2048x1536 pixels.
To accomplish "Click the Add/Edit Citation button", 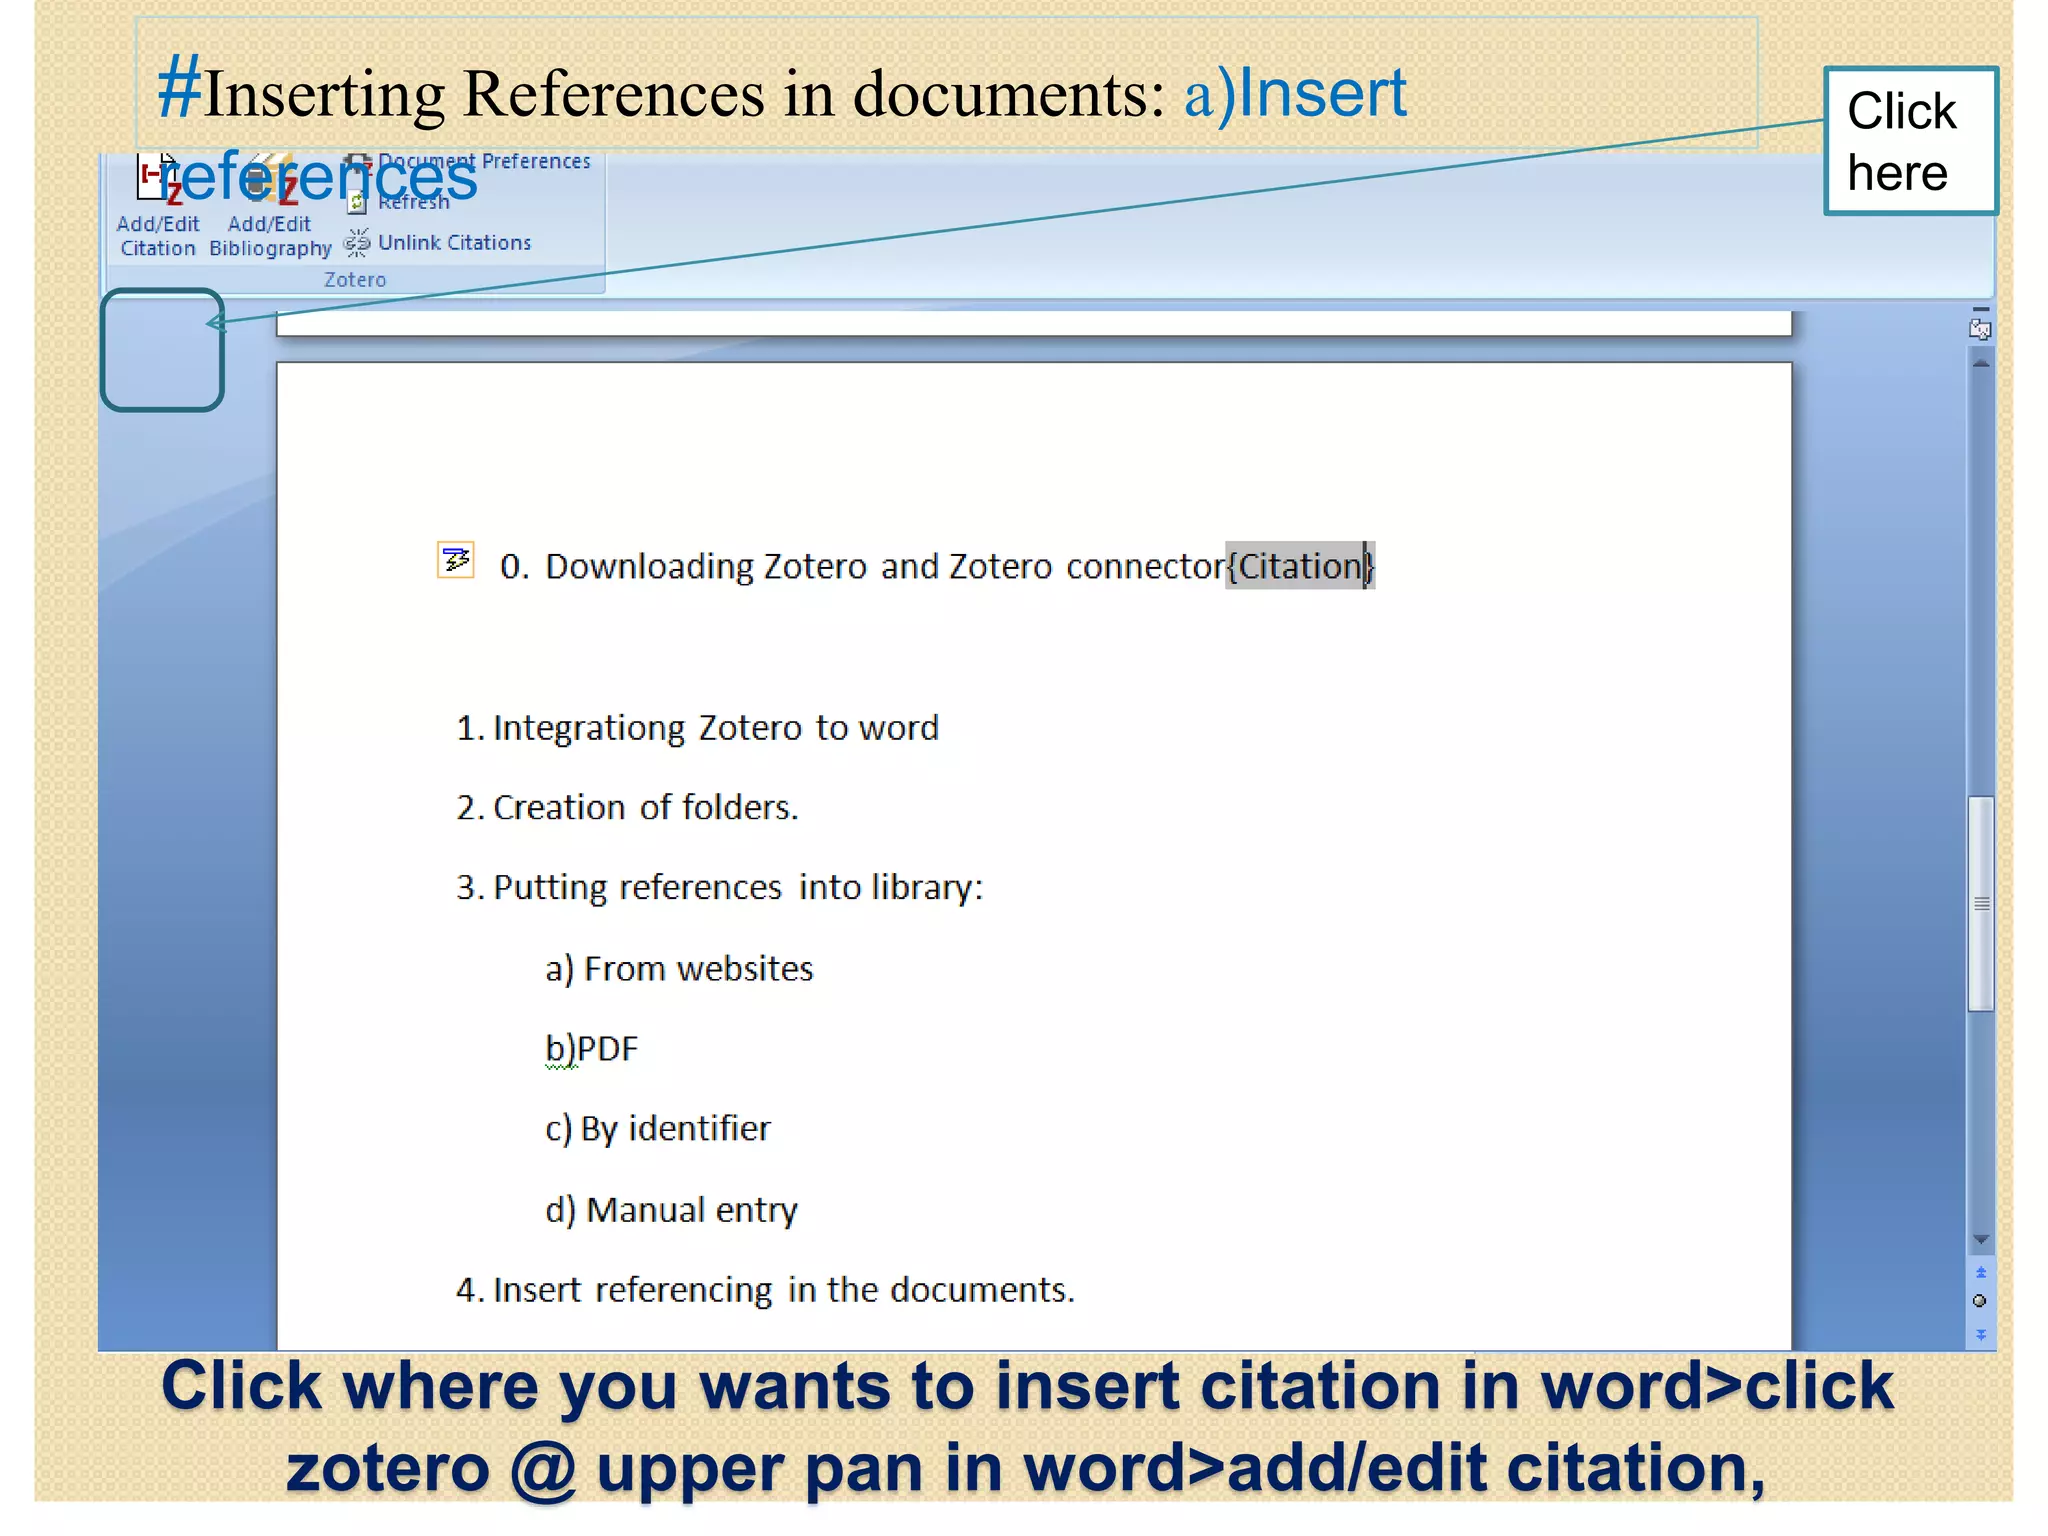I will click(x=158, y=208).
